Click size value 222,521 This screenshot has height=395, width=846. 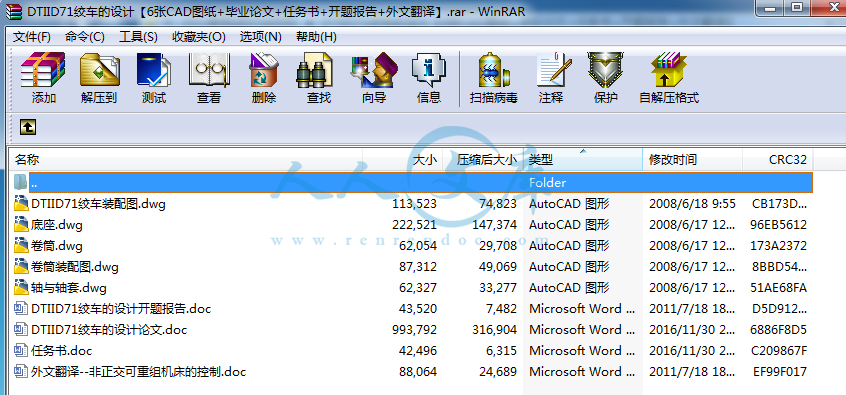(x=414, y=225)
